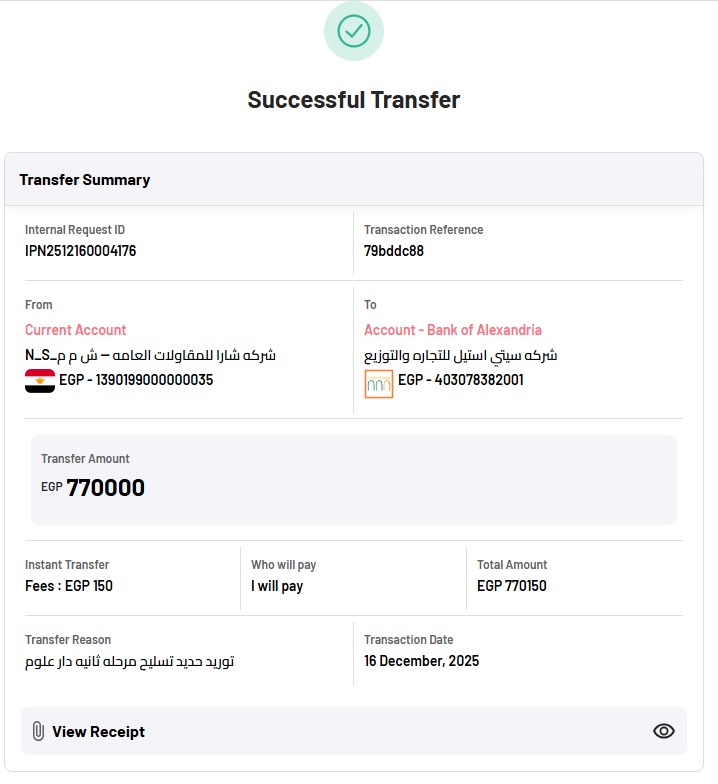
Task: Click the sender account number 1390199000000035
Action: click(x=154, y=380)
